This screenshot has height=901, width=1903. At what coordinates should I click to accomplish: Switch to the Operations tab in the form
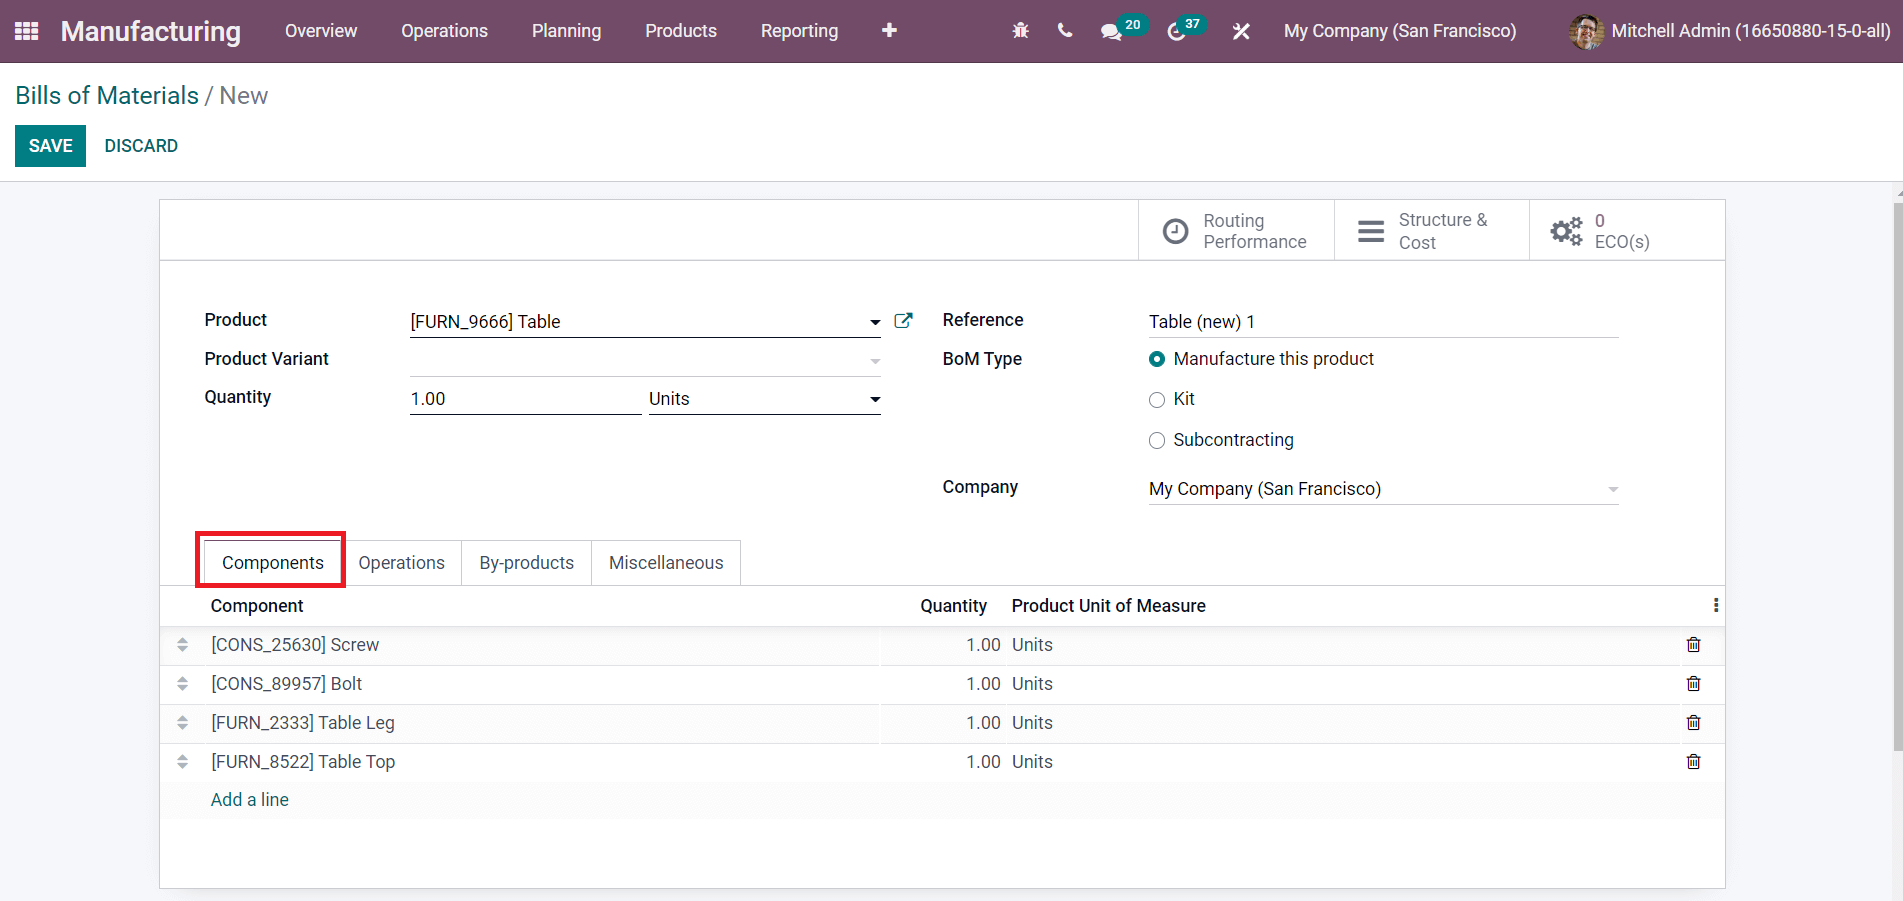tap(402, 563)
